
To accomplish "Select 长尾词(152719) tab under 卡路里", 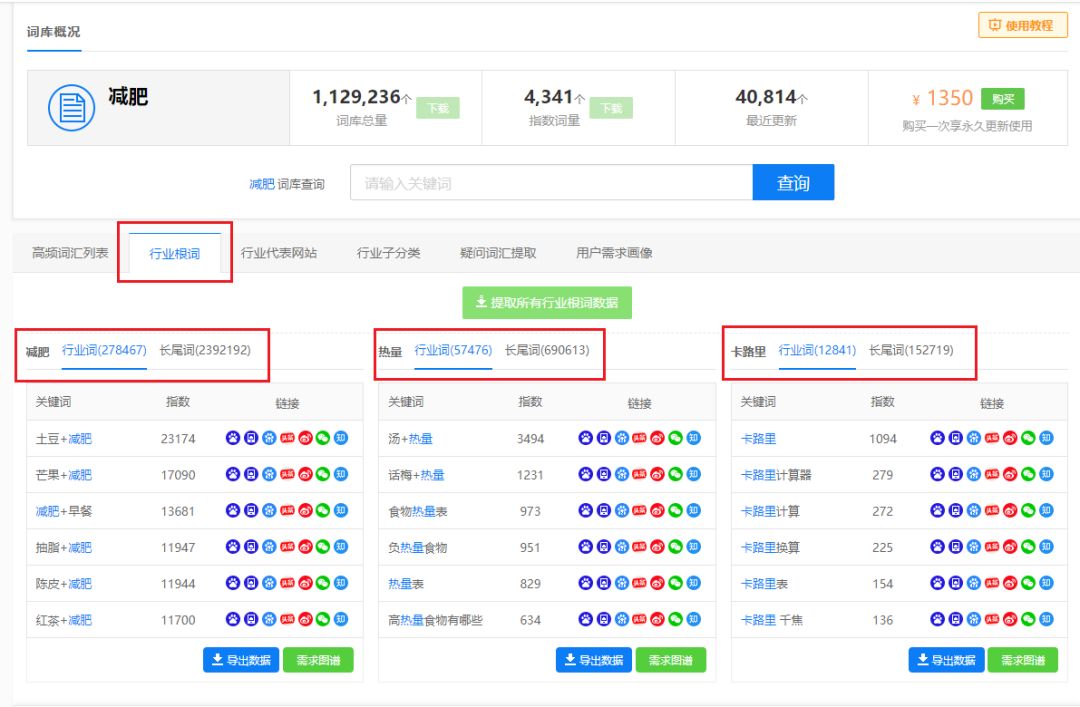I will tap(911, 350).
